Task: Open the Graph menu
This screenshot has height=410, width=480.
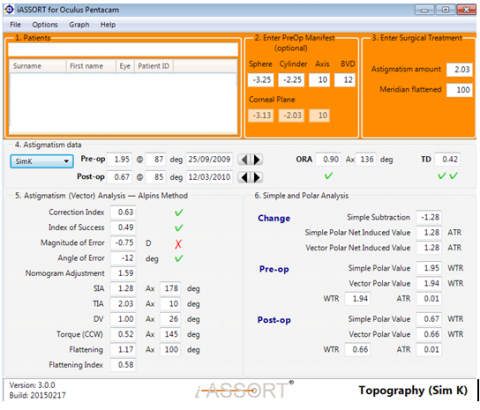Action: 79,25
